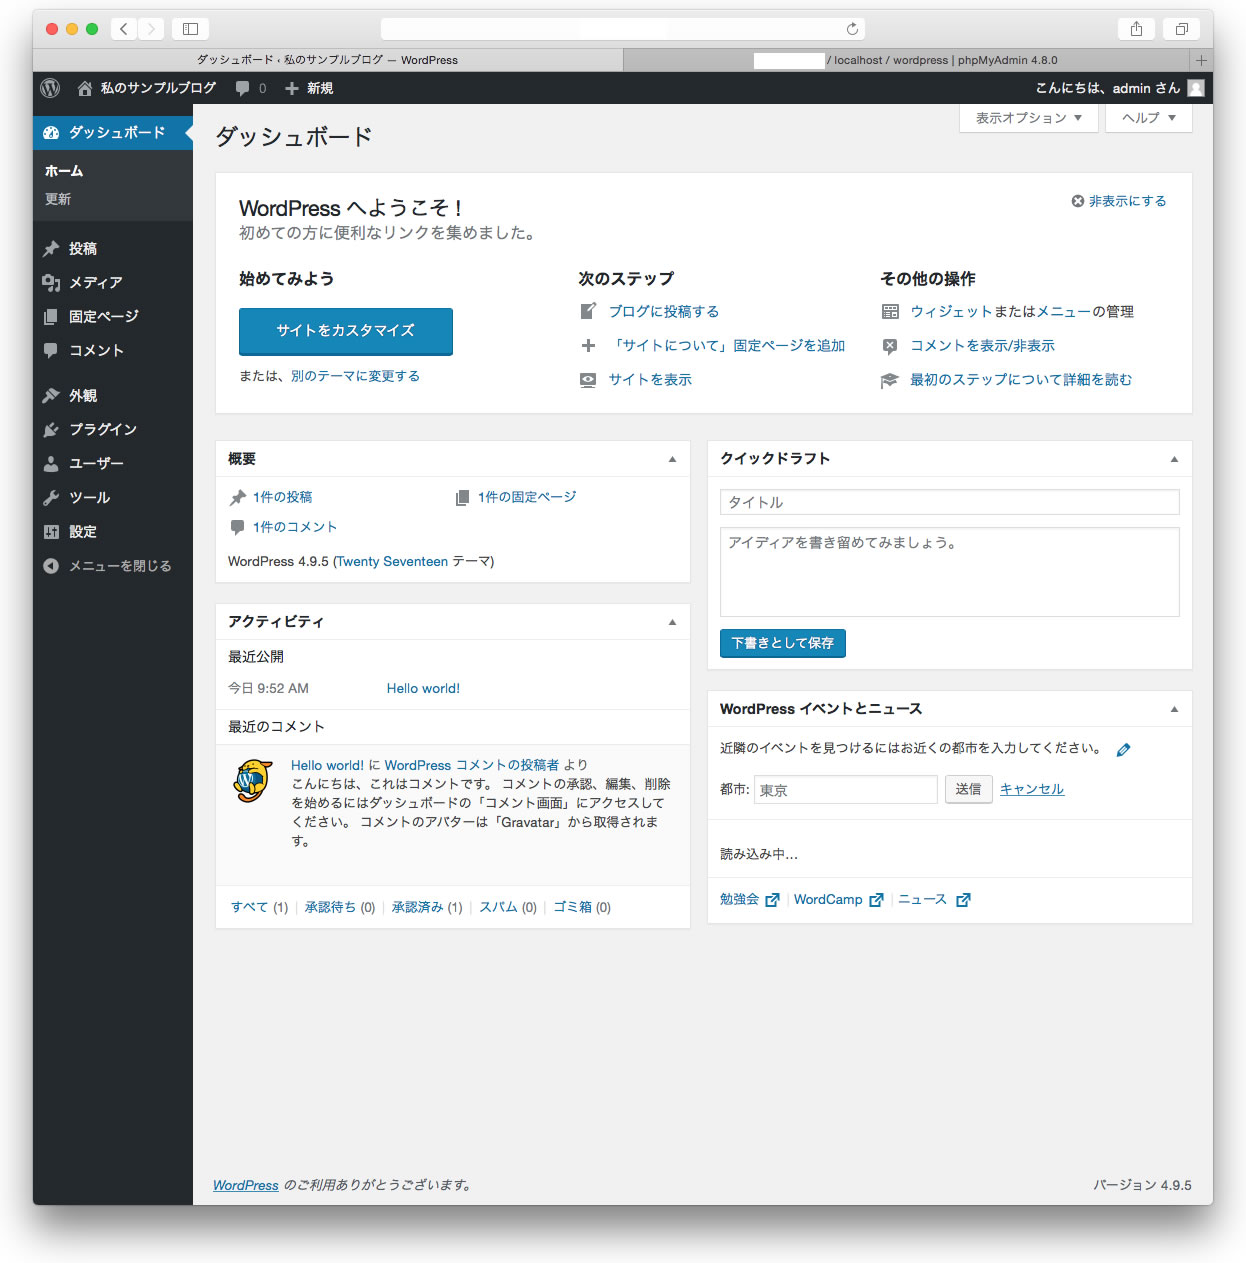This screenshot has height=1263, width=1246.
Task: Click the plus icon next to 新規
Action: pos(292,88)
